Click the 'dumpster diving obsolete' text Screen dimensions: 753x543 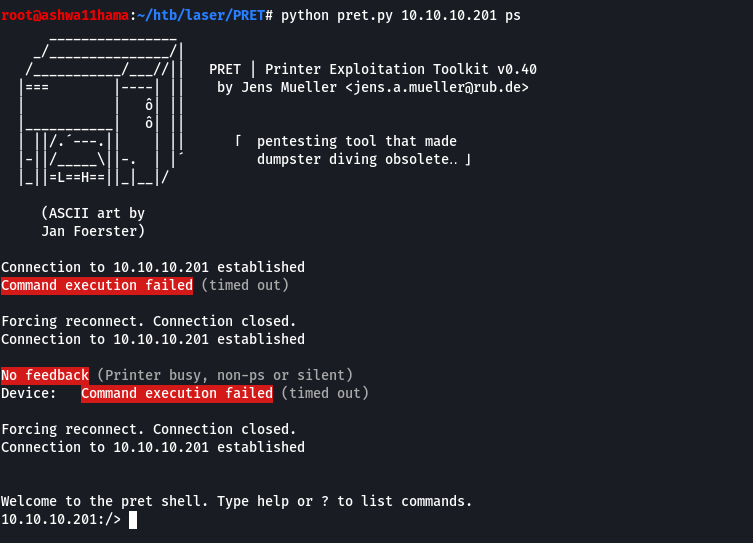coord(352,159)
